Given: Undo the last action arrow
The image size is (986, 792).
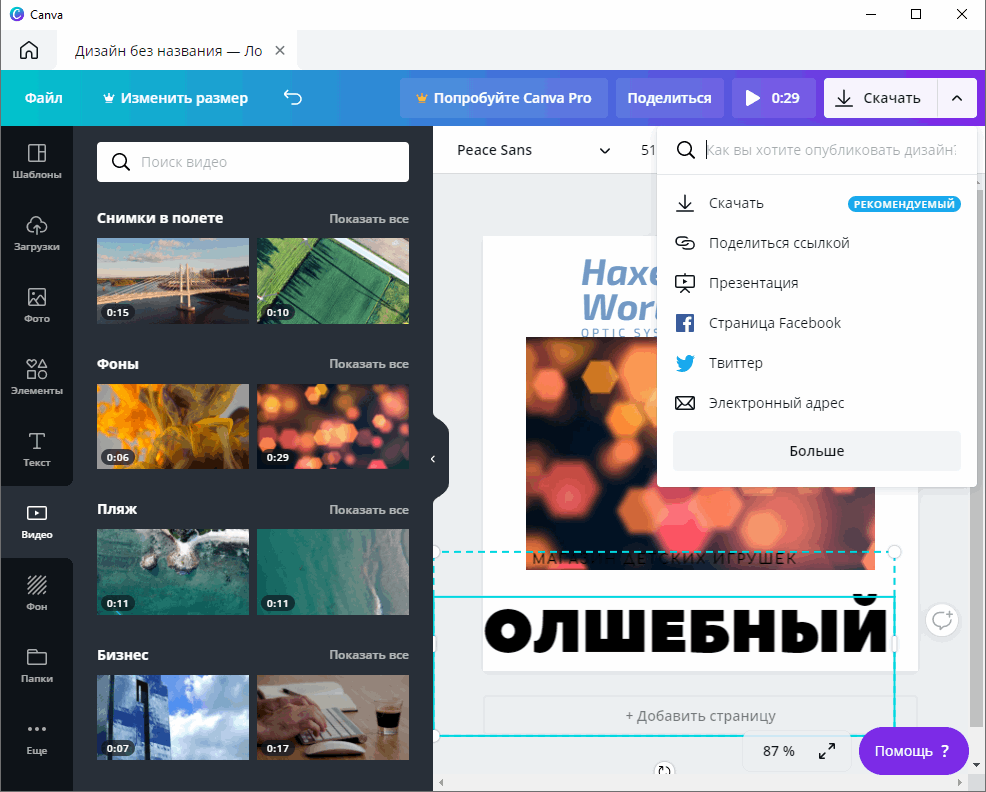Looking at the screenshot, I should point(293,98).
